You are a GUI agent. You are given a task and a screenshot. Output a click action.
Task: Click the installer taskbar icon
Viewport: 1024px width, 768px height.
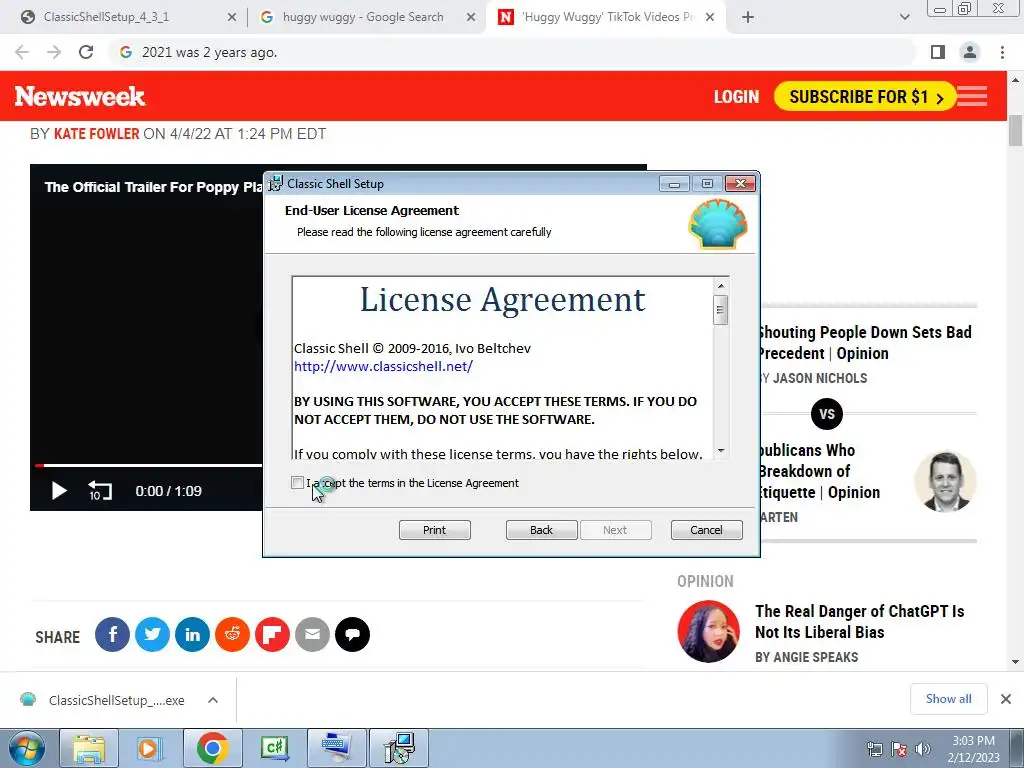pyautogui.click(x=399, y=748)
